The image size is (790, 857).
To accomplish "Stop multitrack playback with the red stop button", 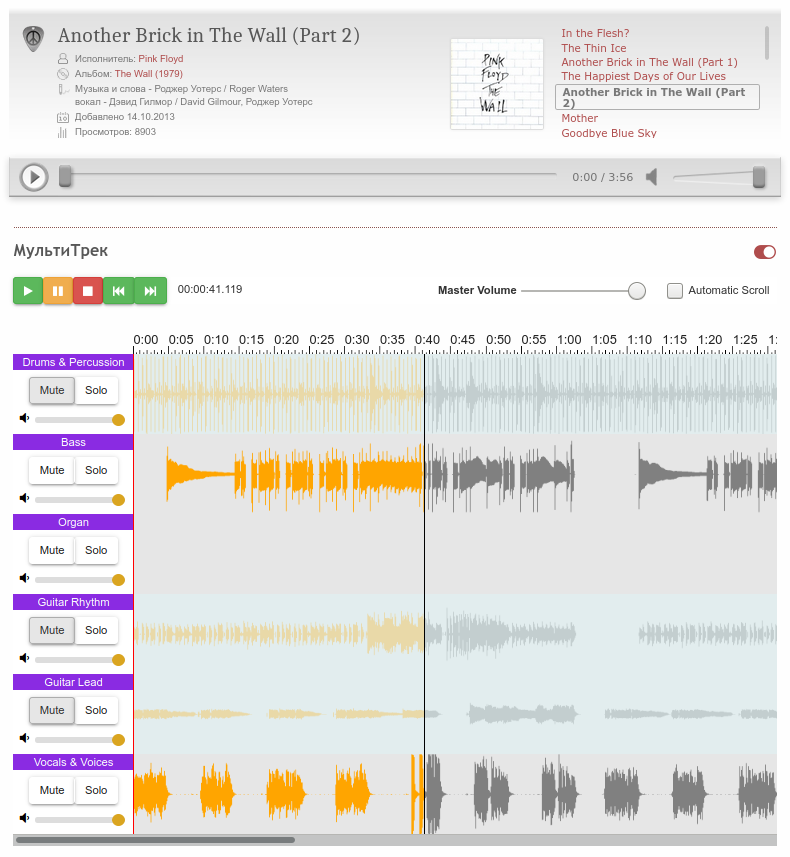I will (87, 291).
